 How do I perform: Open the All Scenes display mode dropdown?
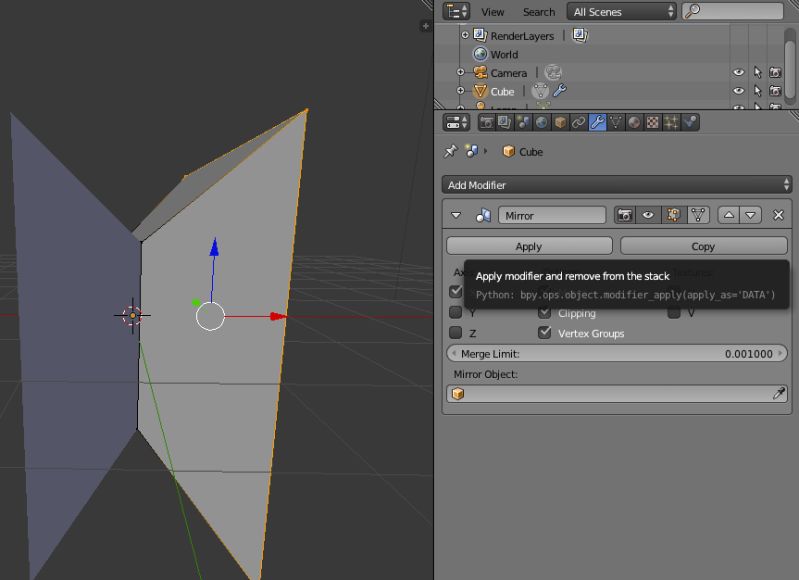(622, 11)
